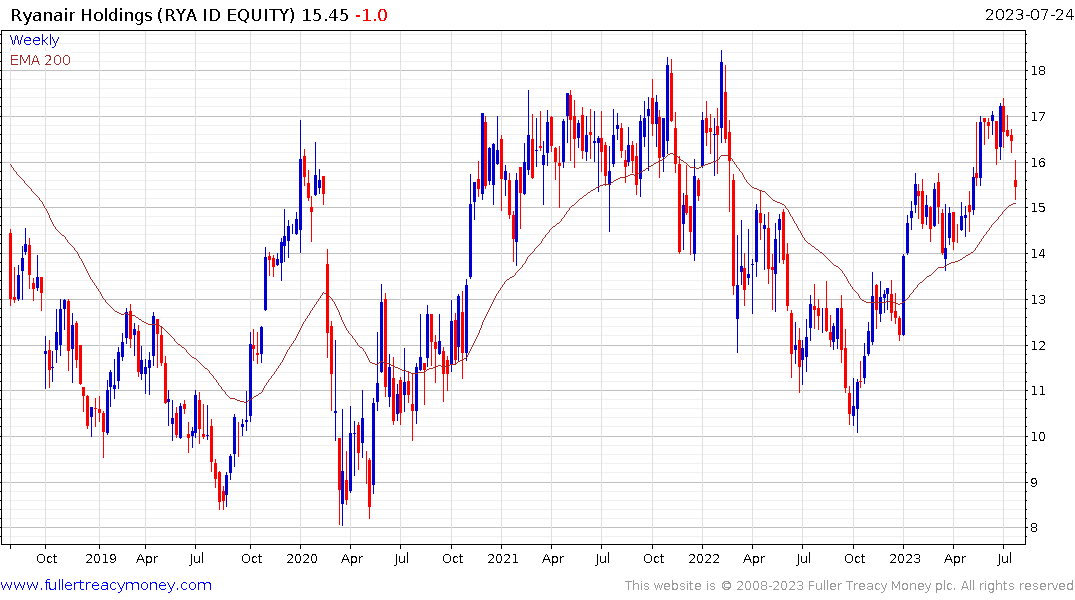Click the EMA 200 legend label
The width and height of the screenshot is (1075, 600).
40,60
